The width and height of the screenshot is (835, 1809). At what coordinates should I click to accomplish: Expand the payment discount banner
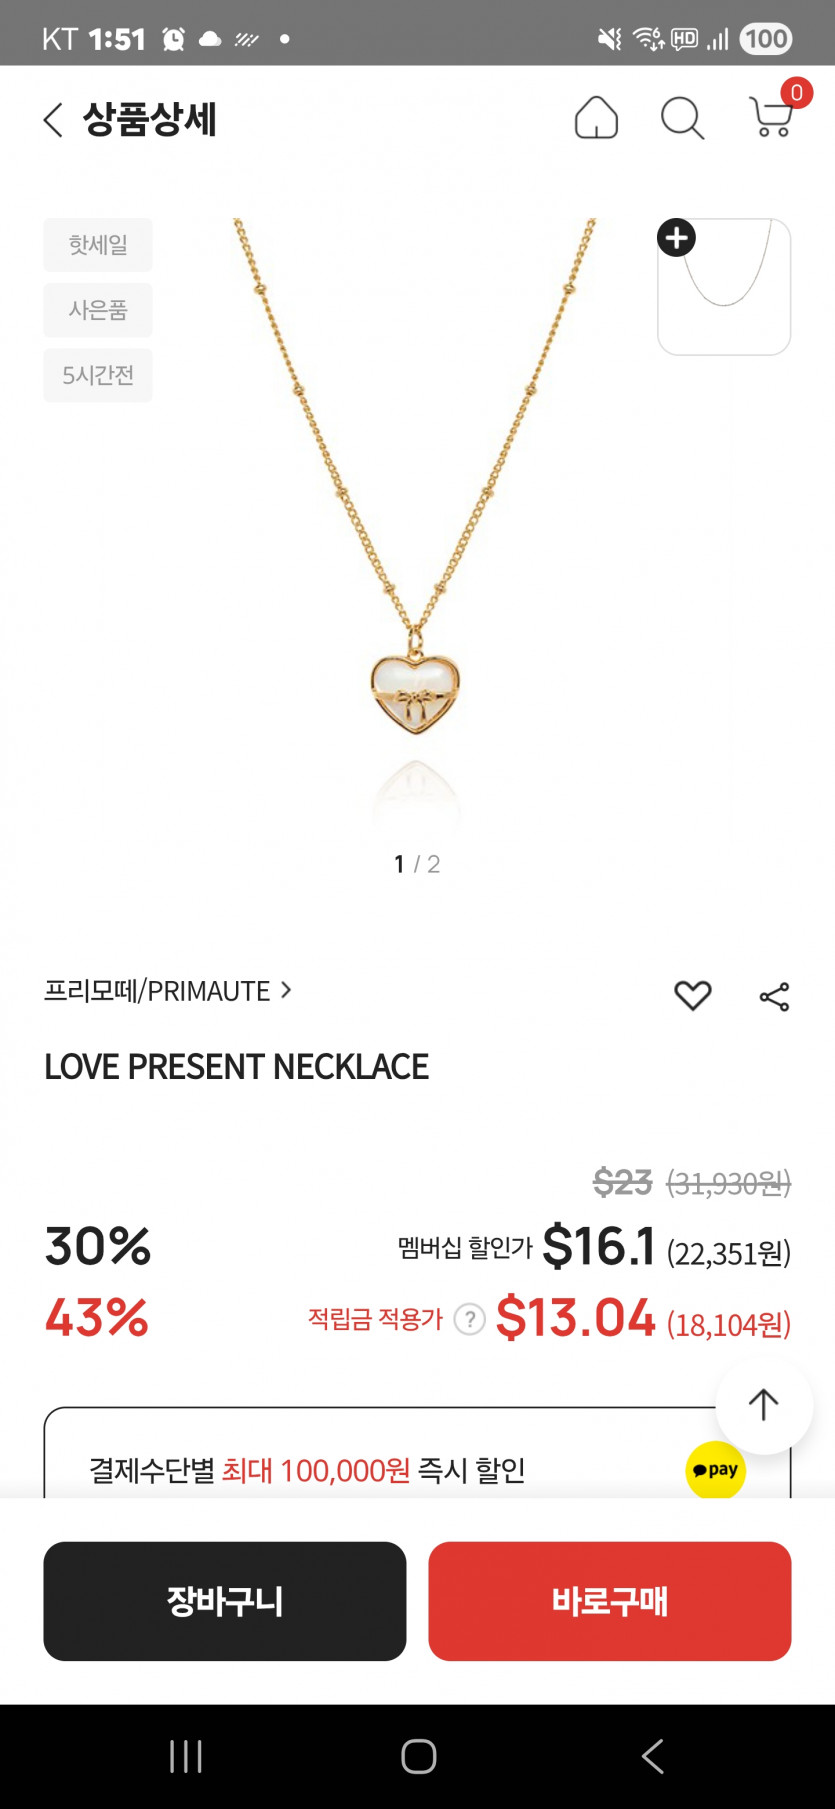coord(380,1470)
